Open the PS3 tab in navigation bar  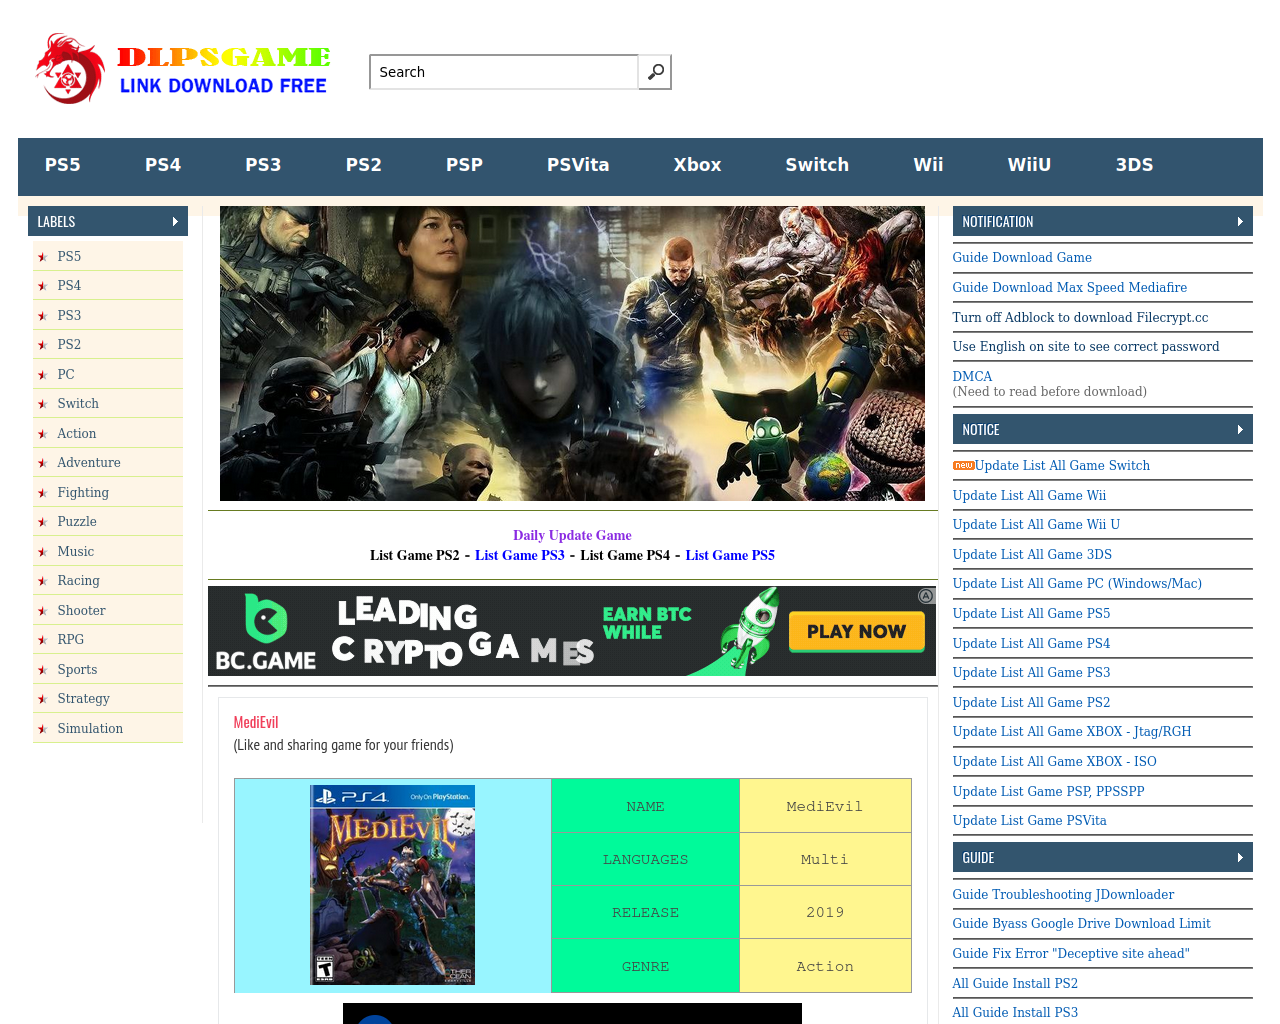click(263, 165)
